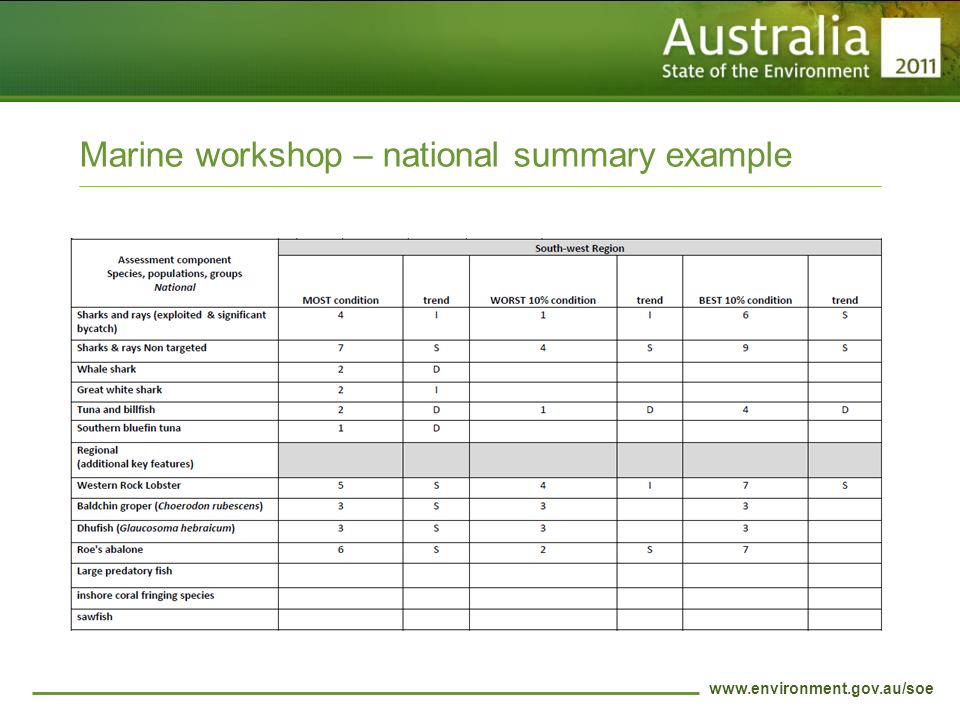Select the 'Southern bluefin tuna' row label
Screen dimensions: 960x720
[129, 428]
